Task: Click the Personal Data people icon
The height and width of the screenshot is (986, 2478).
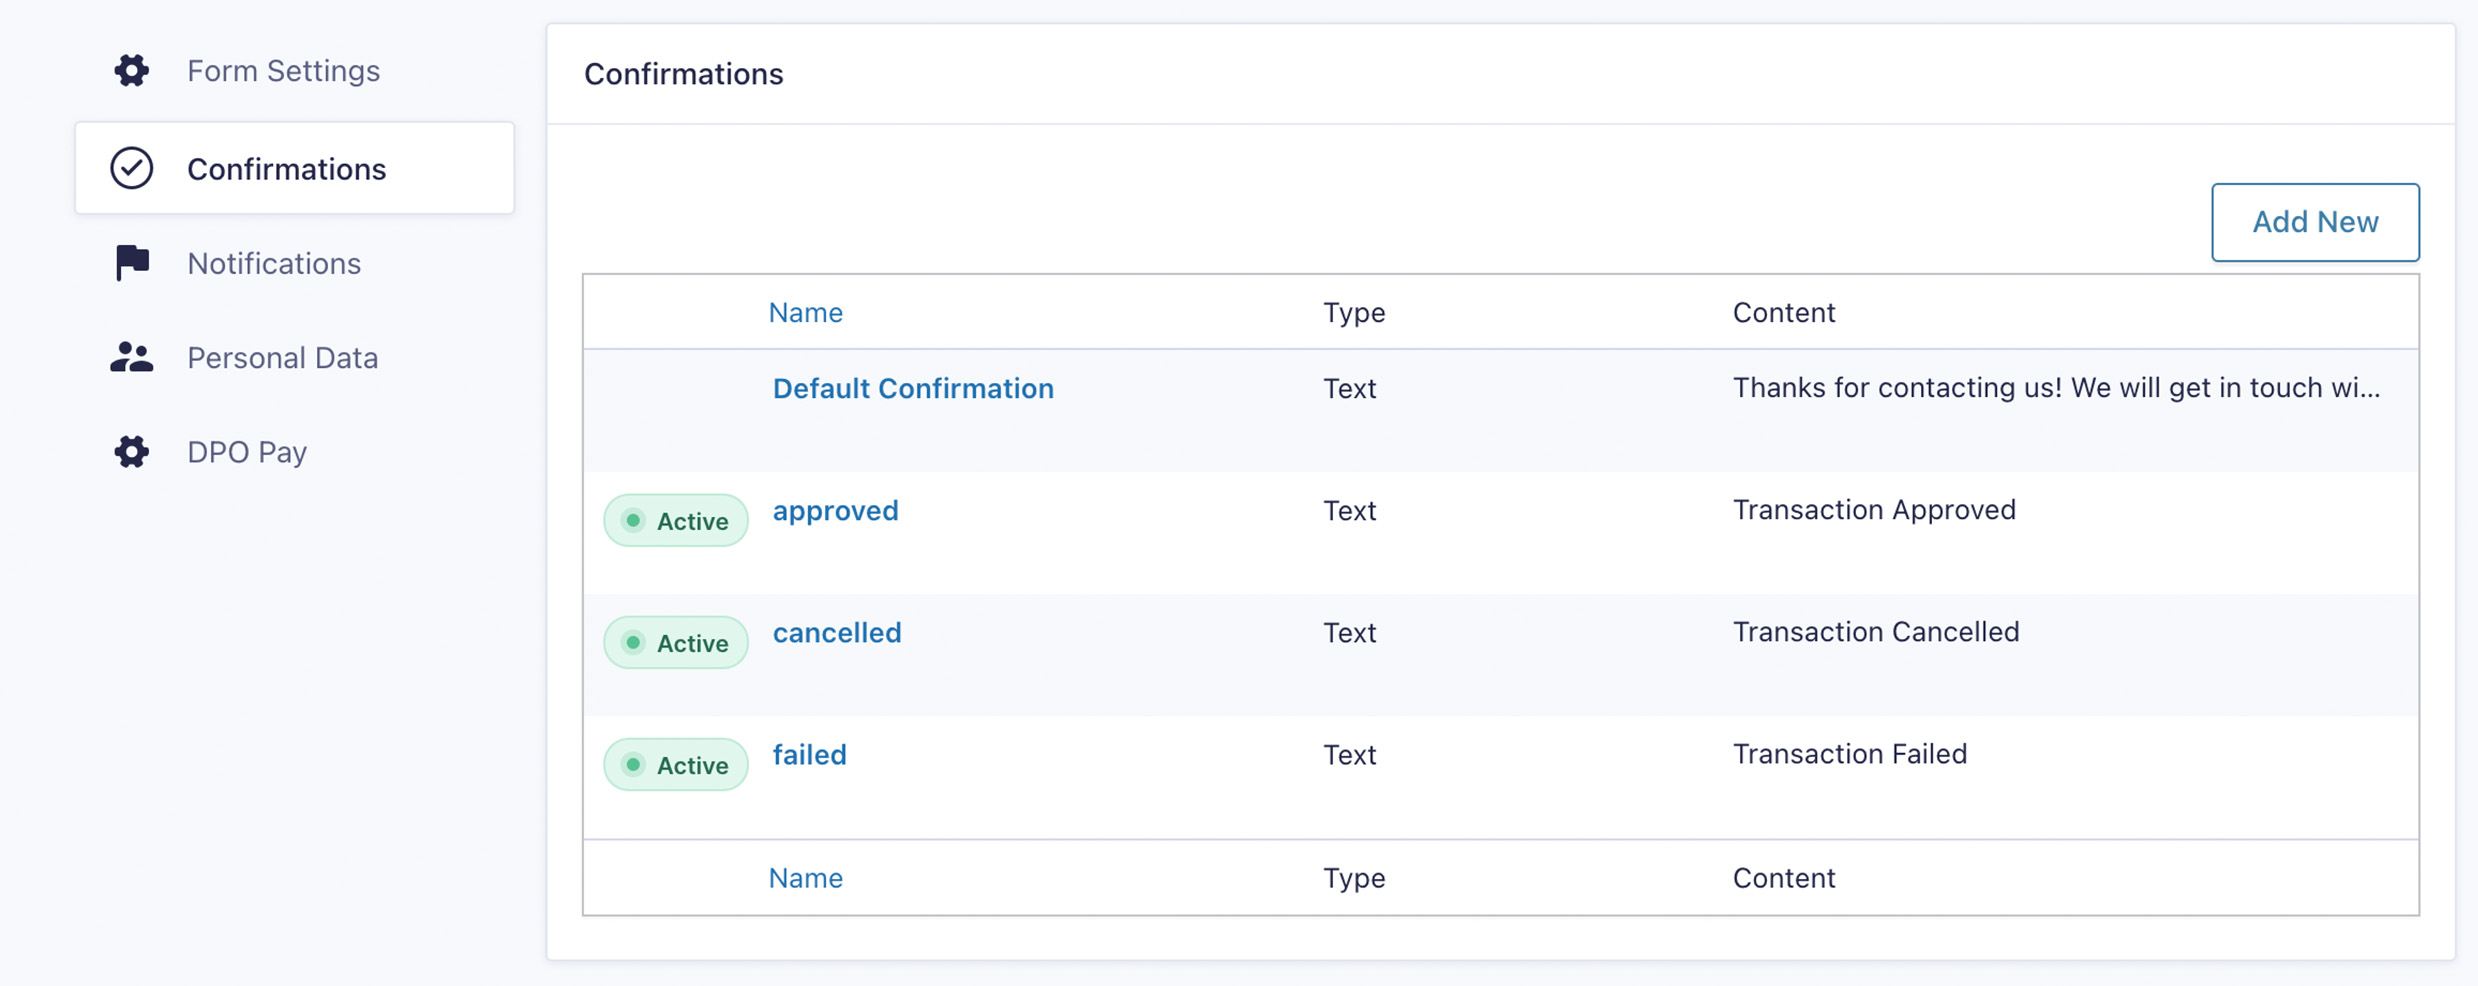Action: [x=131, y=357]
